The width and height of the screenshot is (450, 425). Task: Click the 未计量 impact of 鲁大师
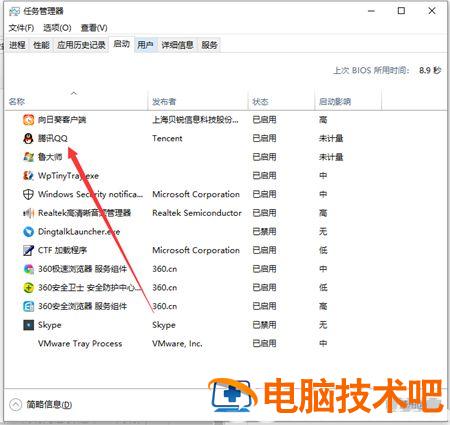[331, 157]
